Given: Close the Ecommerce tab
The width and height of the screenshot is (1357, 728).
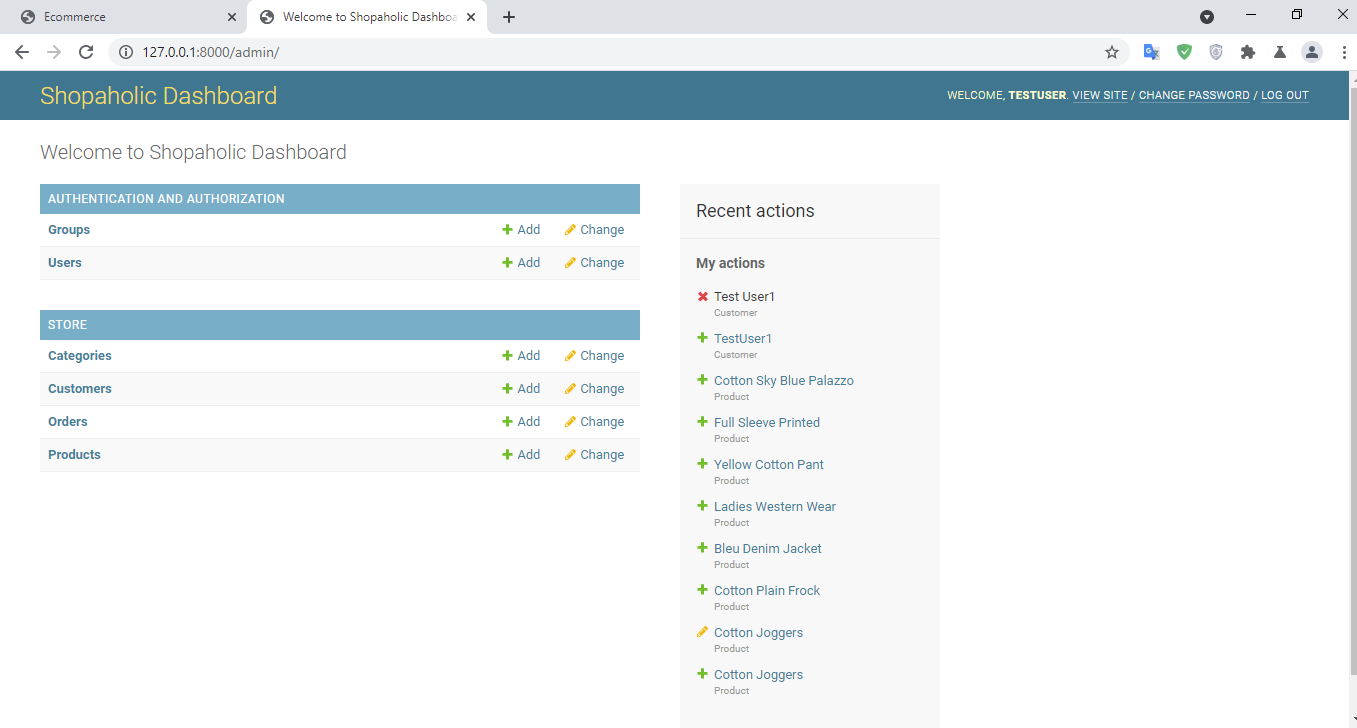Looking at the screenshot, I should click(x=232, y=17).
